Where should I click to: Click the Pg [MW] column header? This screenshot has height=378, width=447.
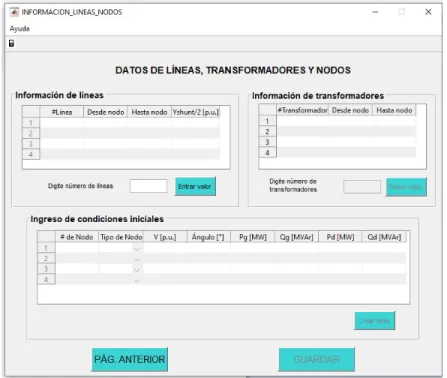point(253,237)
